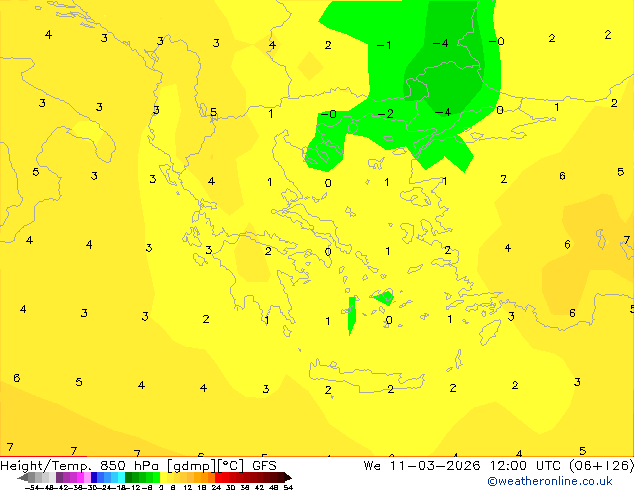Screen dimensions: 634x490
Task: Click the '[°C]' unit label
Action: tap(230, 466)
